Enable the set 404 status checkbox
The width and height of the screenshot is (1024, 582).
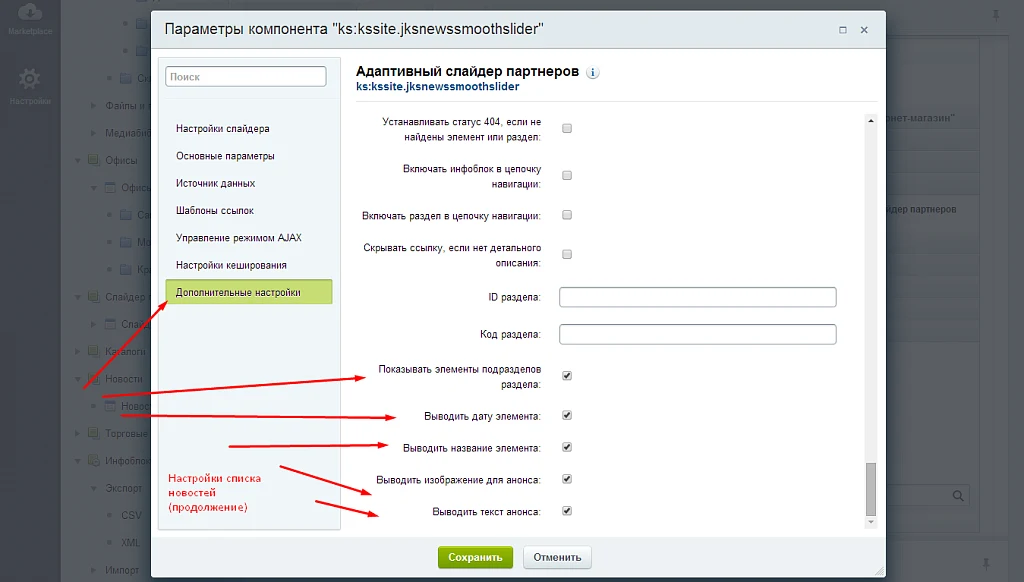pyautogui.click(x=567, y=129)
